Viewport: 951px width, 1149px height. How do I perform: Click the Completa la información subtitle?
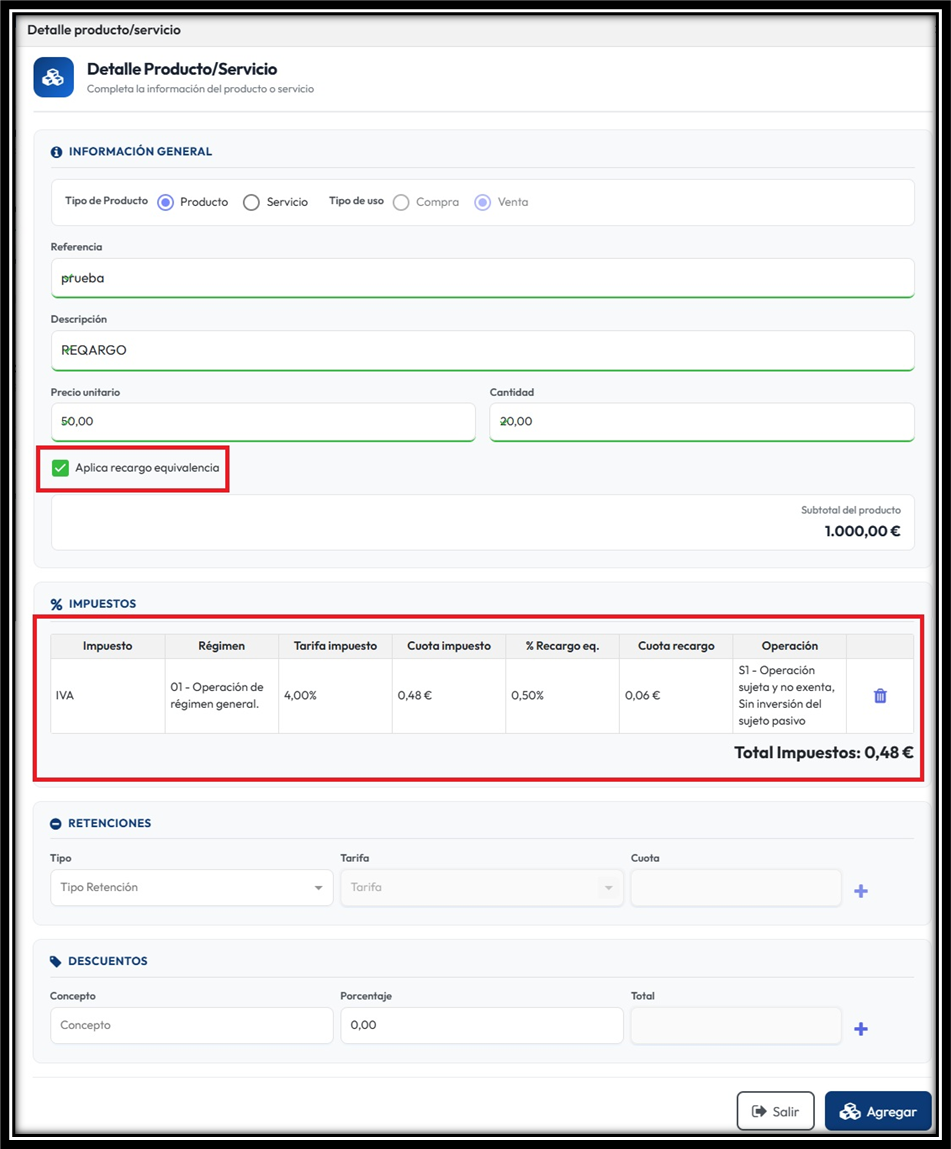[200, 89]
